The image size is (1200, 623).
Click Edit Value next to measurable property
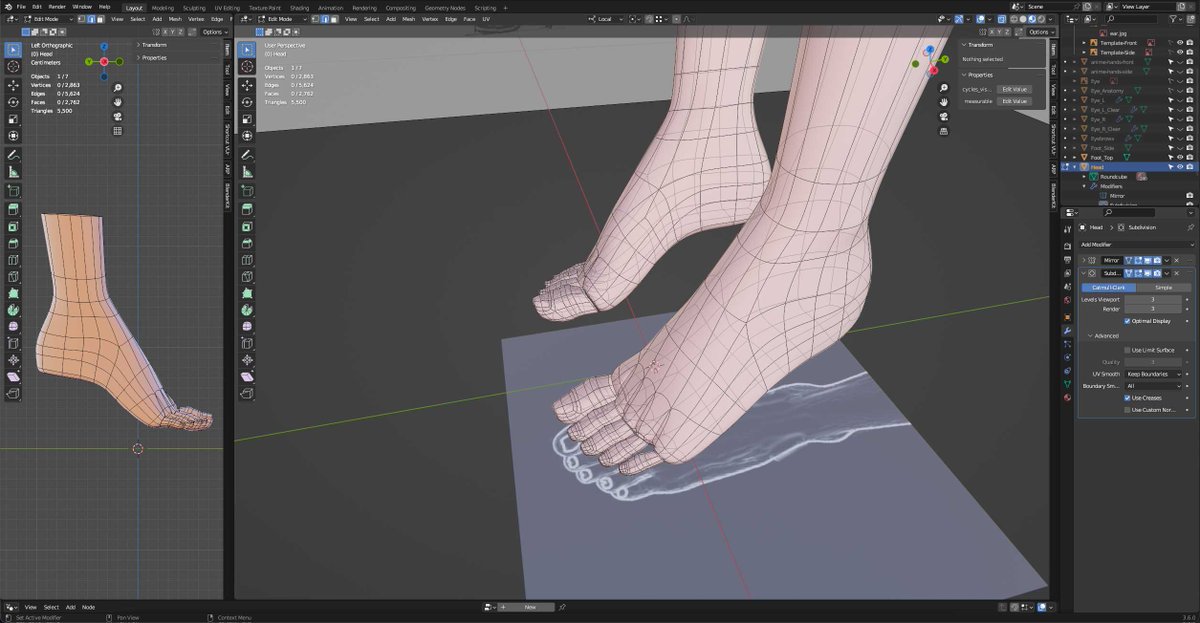click(x=1014, y=101)
